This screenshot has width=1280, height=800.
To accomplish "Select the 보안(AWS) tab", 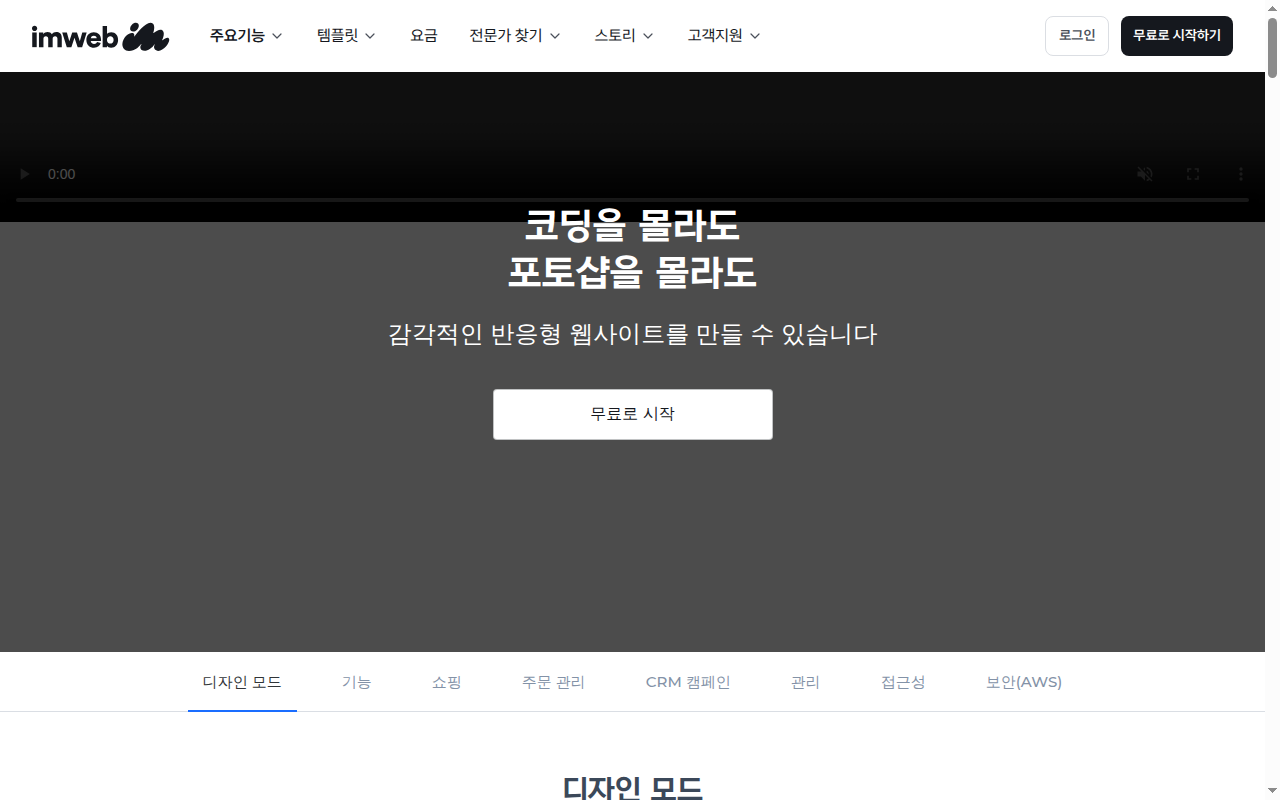I will click(x=1024, y=682).
